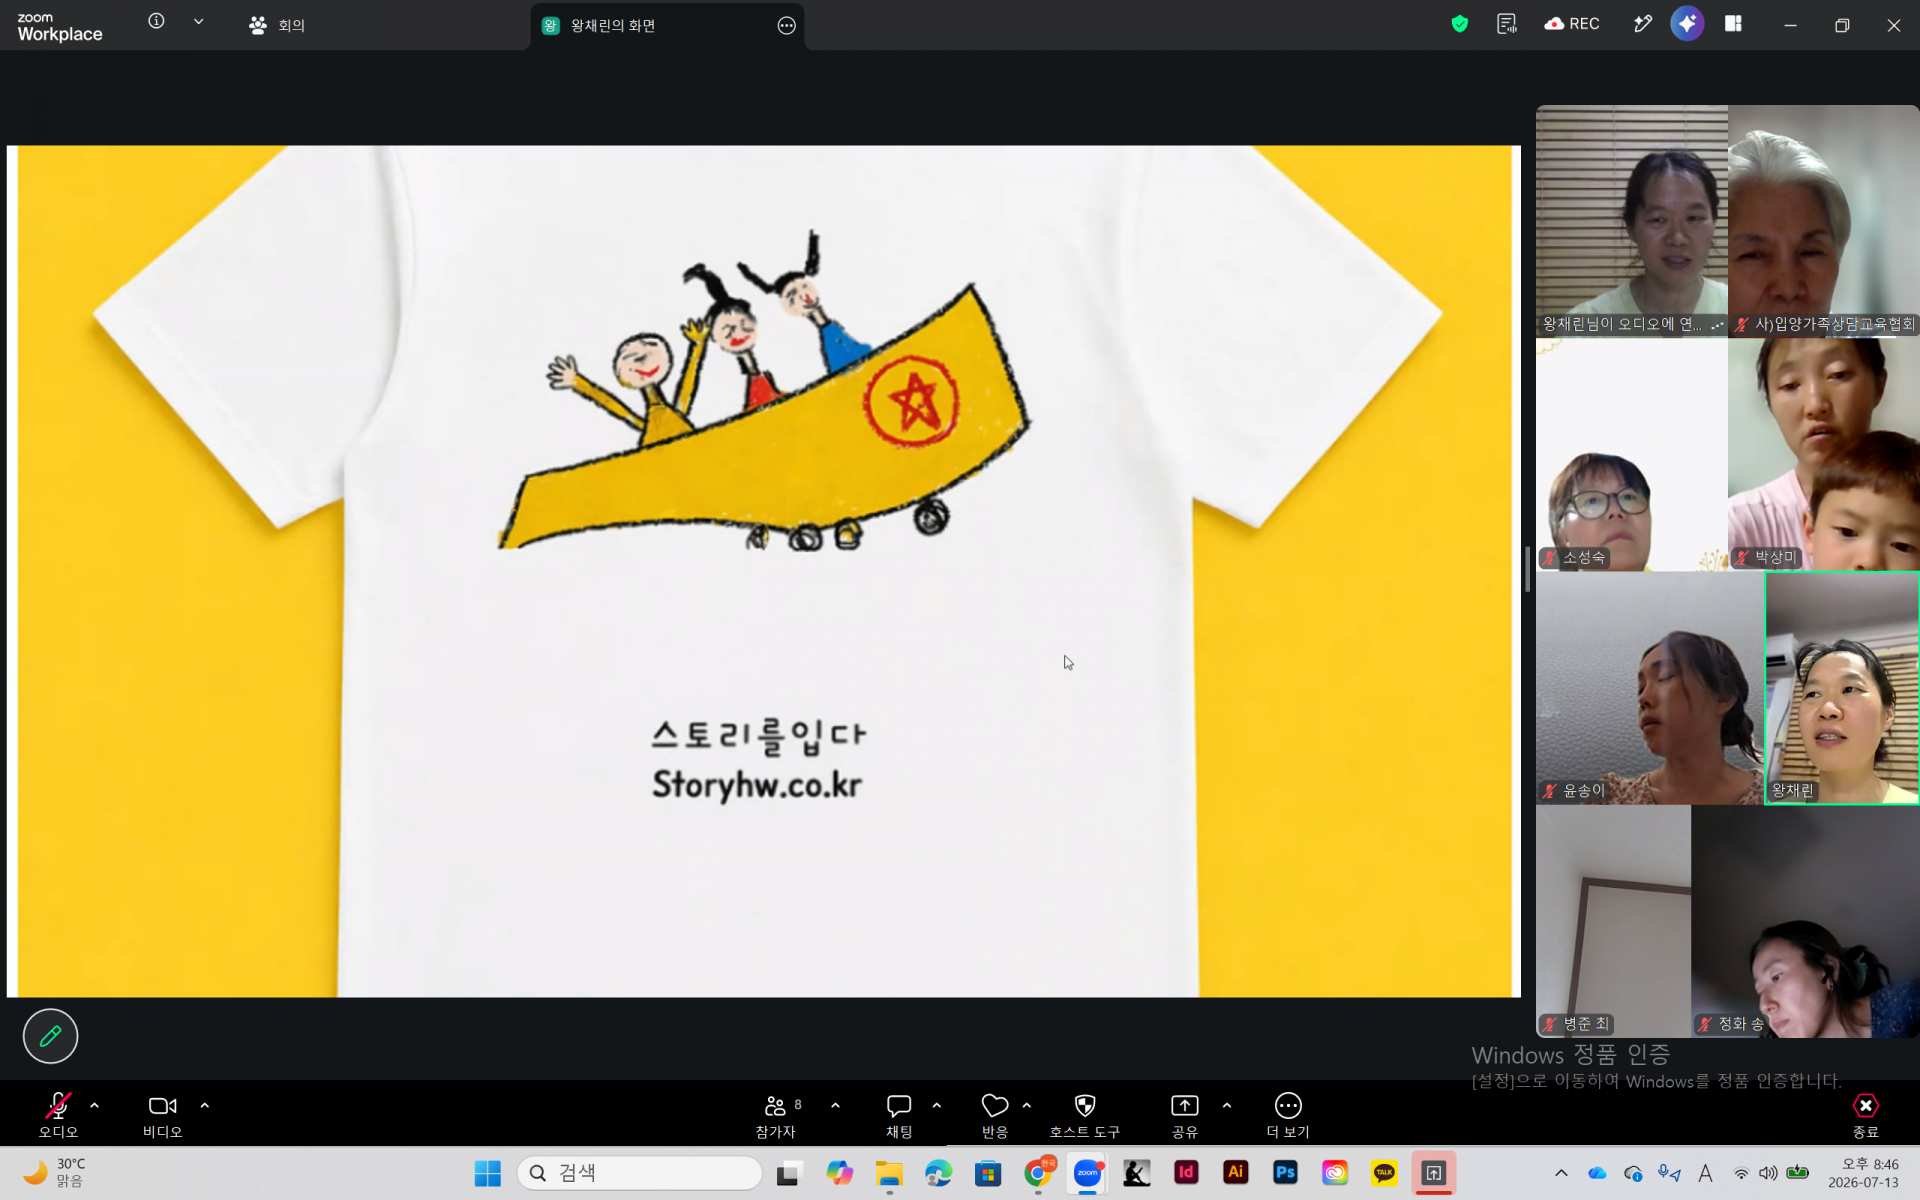Select the 정화 송 video thumbnail
Viewport: 1920px width, 1200px height.
pyautogui.click(x=1806, y=921)
